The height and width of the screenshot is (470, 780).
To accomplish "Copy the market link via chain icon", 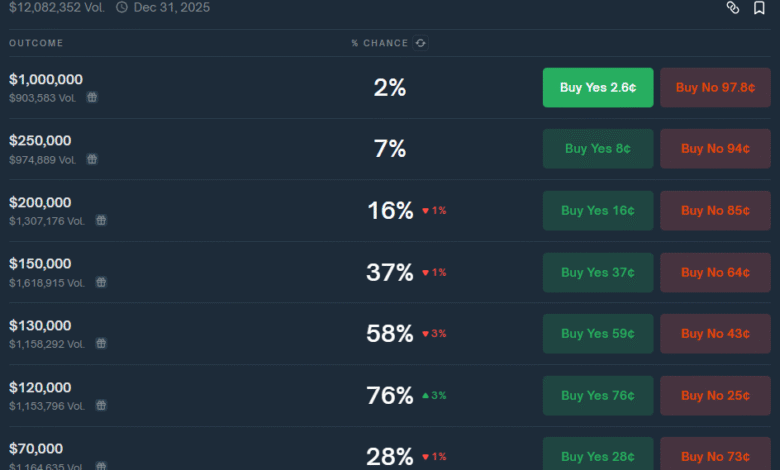I will [733, 7].
